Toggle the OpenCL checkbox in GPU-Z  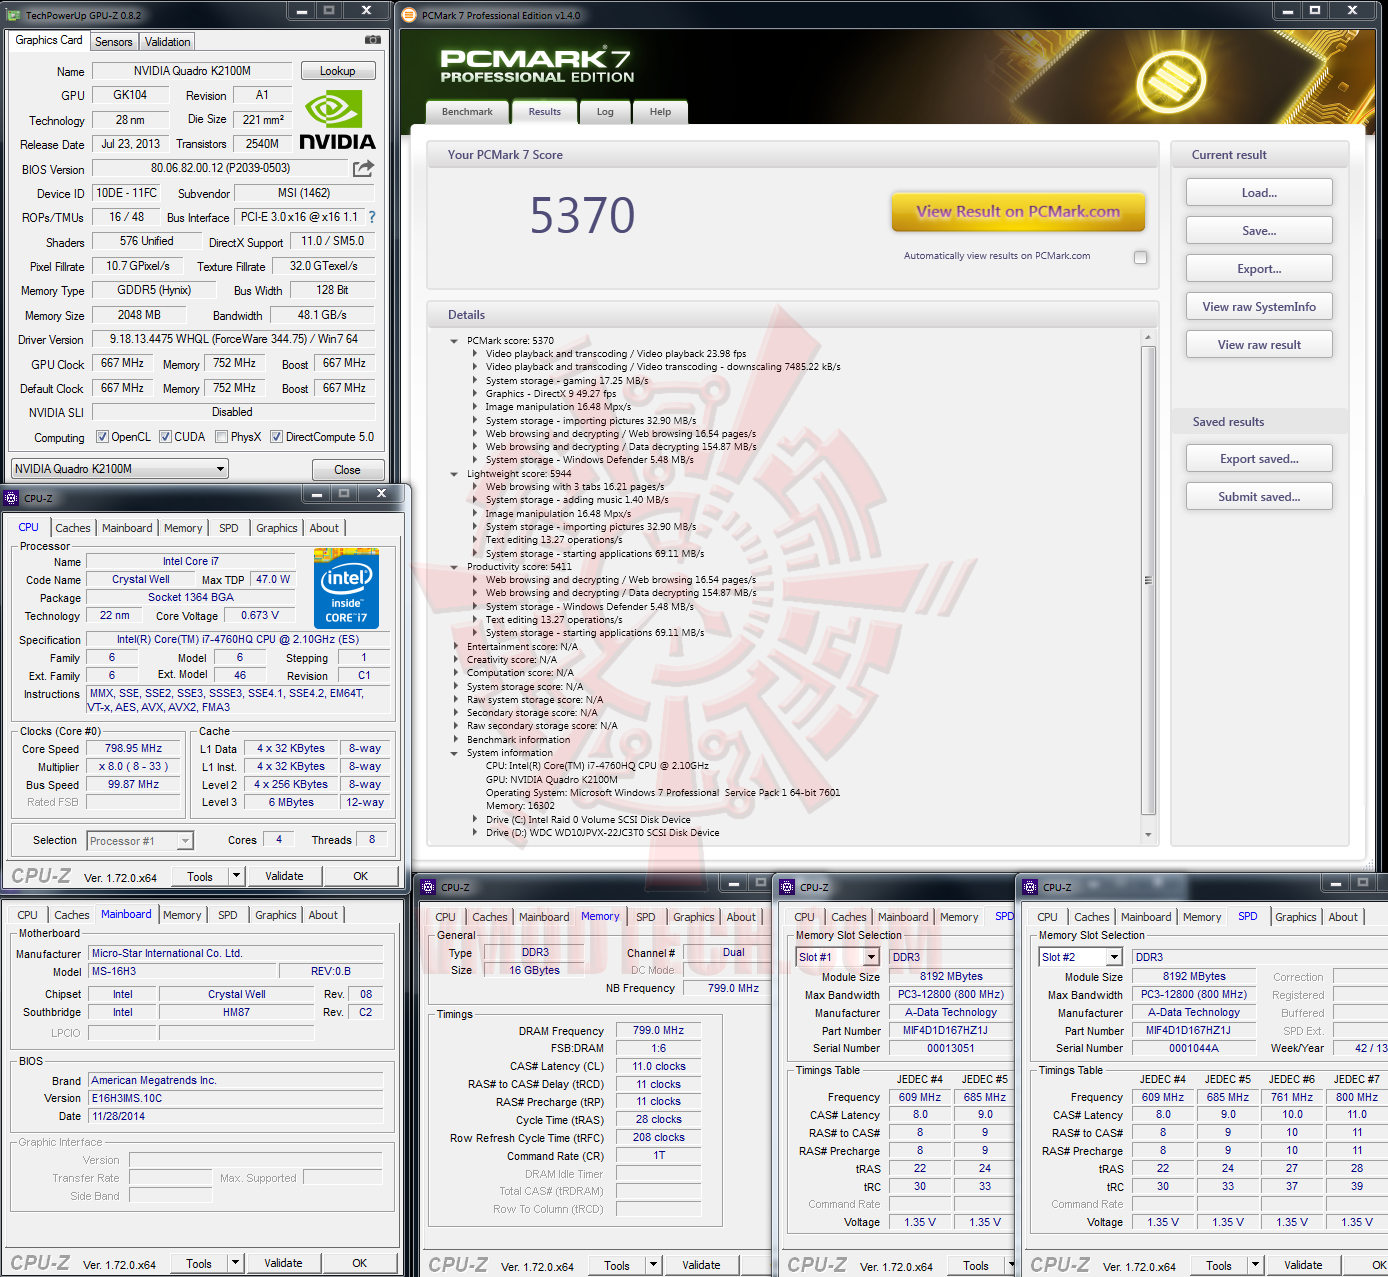pos(102,437)
